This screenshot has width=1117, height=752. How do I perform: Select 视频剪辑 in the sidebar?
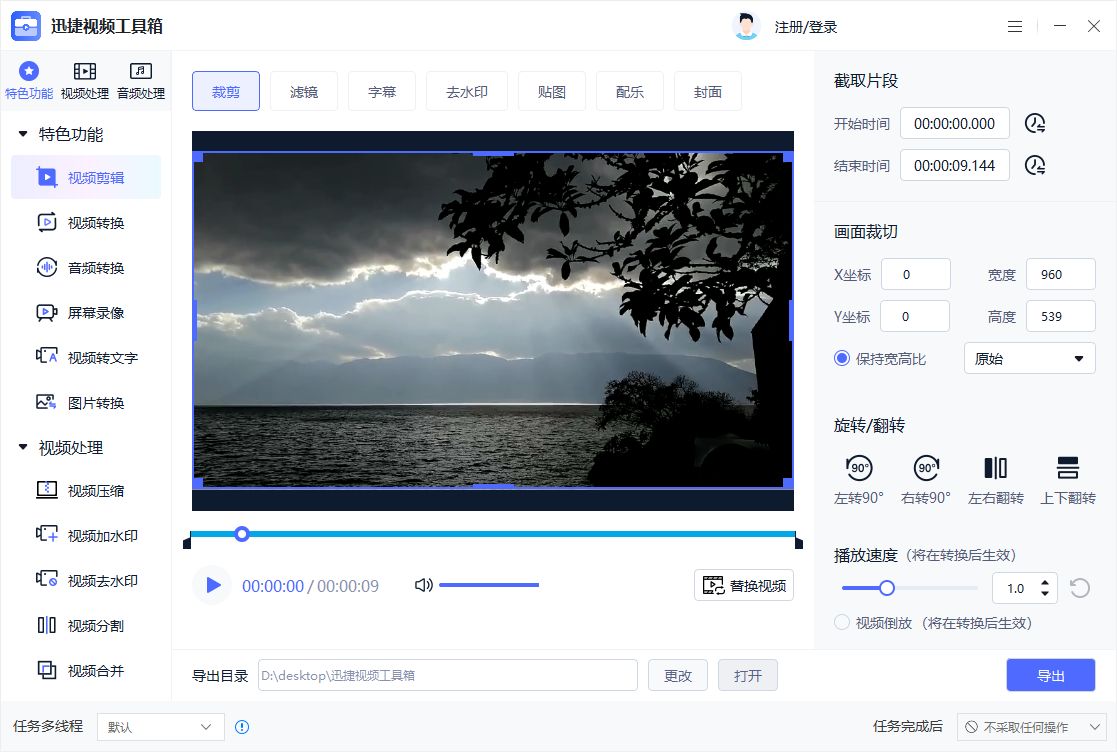click(x=86, y=177)
